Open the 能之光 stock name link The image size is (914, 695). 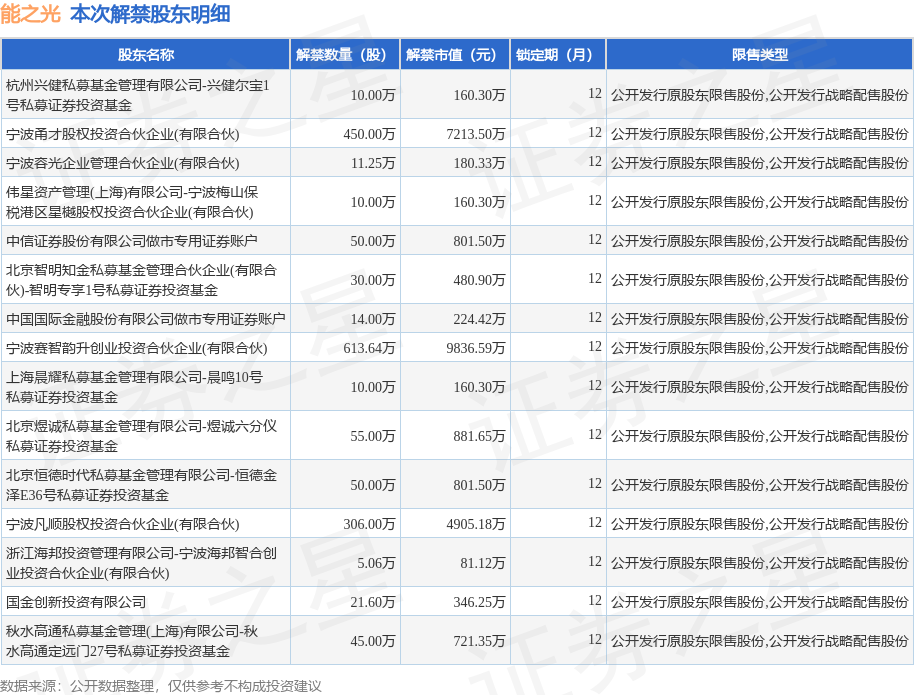coord(30,14)
